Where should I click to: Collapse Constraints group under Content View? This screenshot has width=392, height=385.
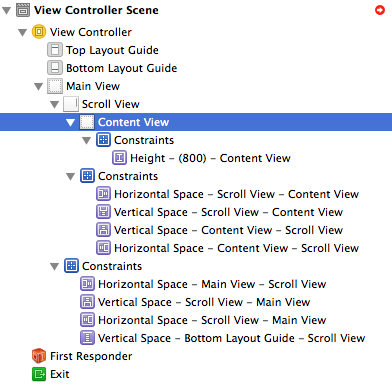coord(87,141)
